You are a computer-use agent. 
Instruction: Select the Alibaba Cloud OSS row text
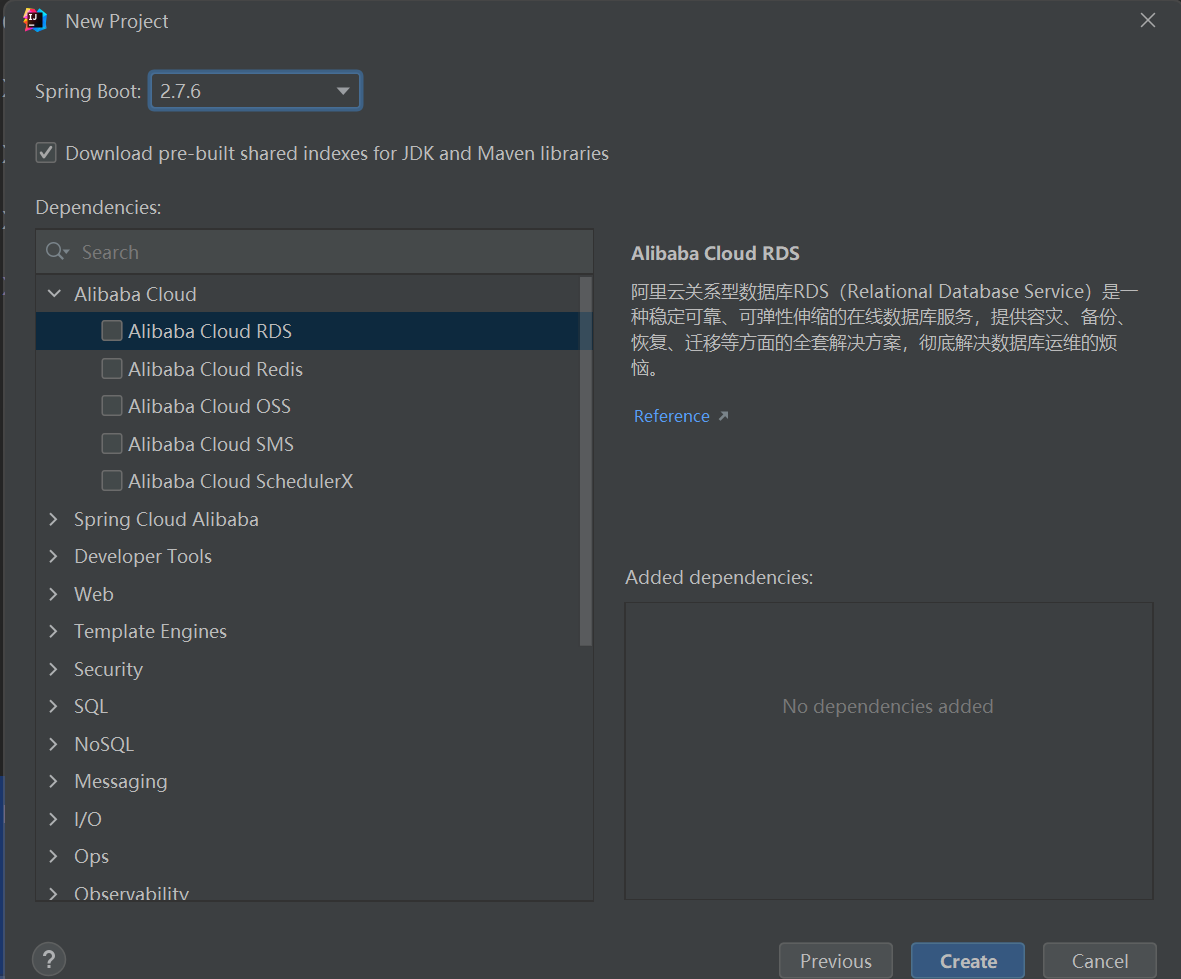pyautogui.click(x=209, y=406)
